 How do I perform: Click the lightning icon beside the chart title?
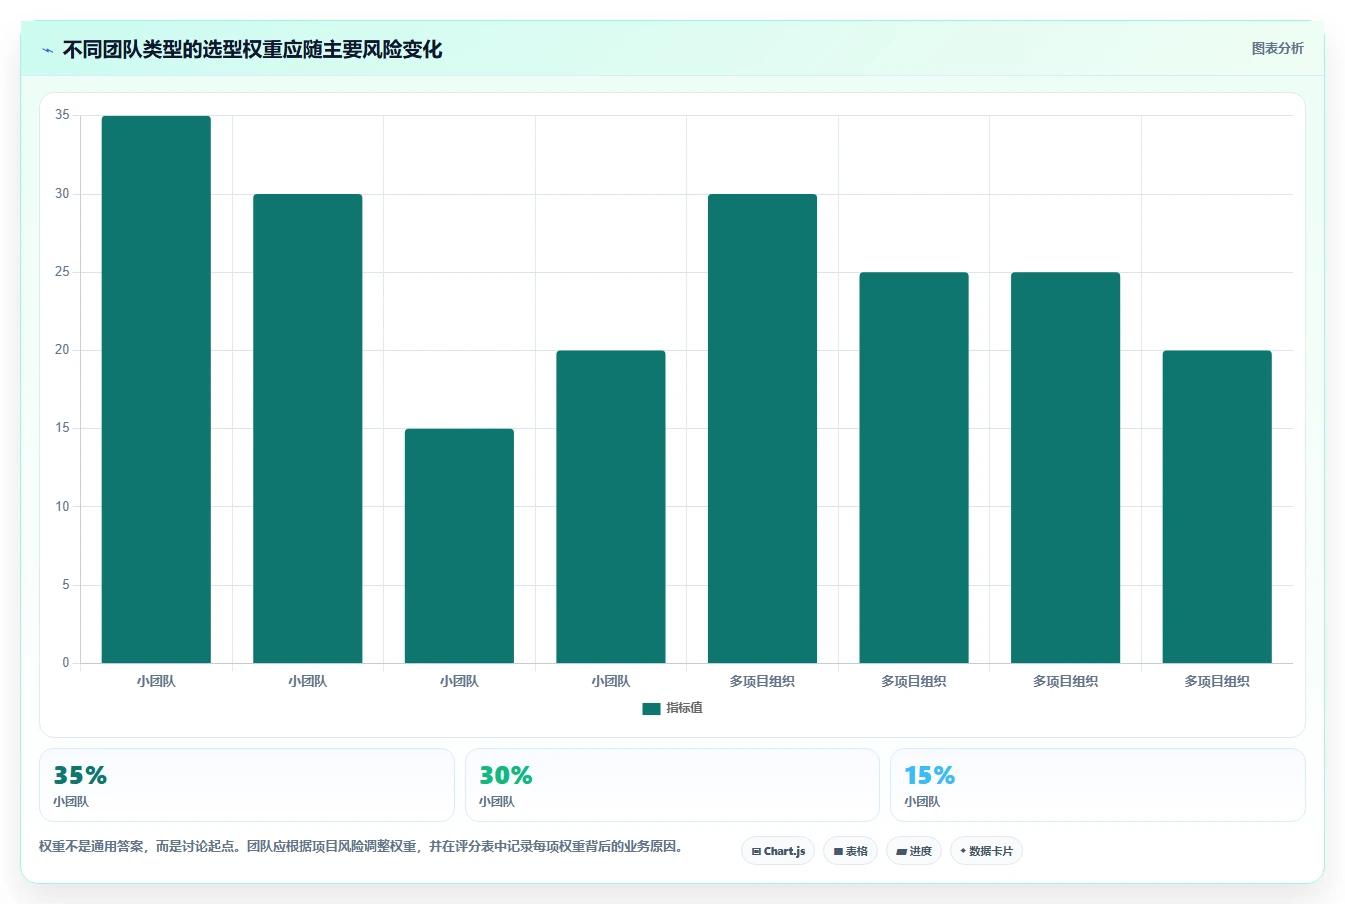pos(47,50)
